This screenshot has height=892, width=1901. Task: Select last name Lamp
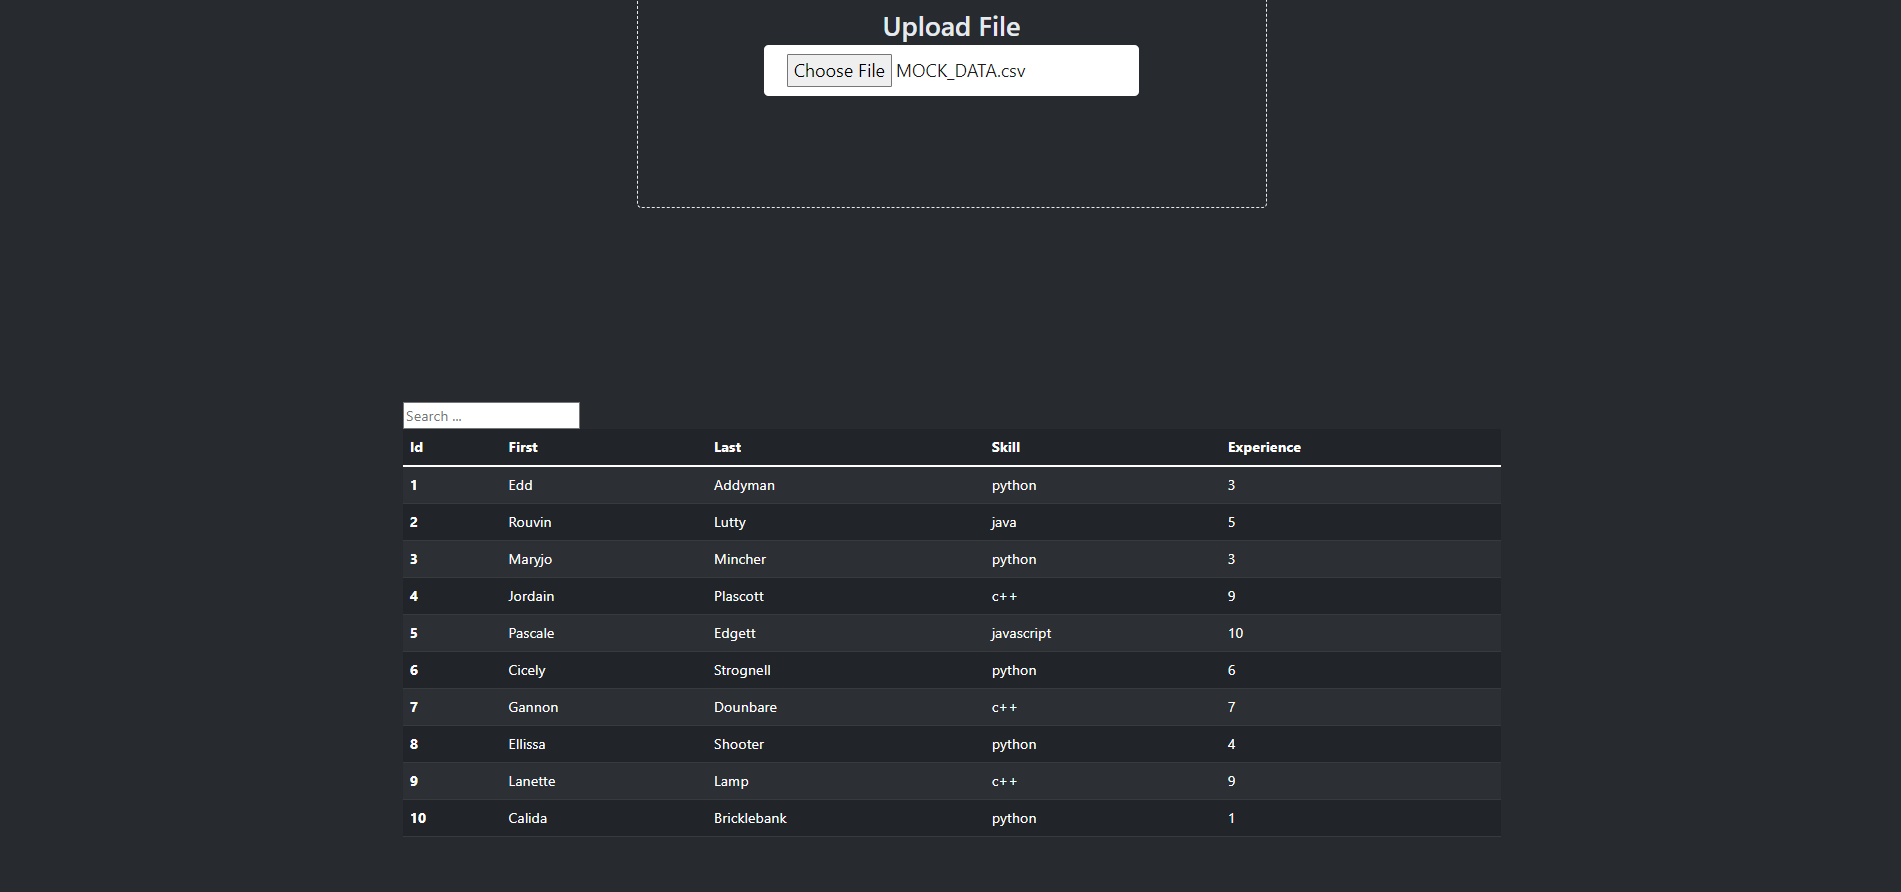tap(731, 781)
